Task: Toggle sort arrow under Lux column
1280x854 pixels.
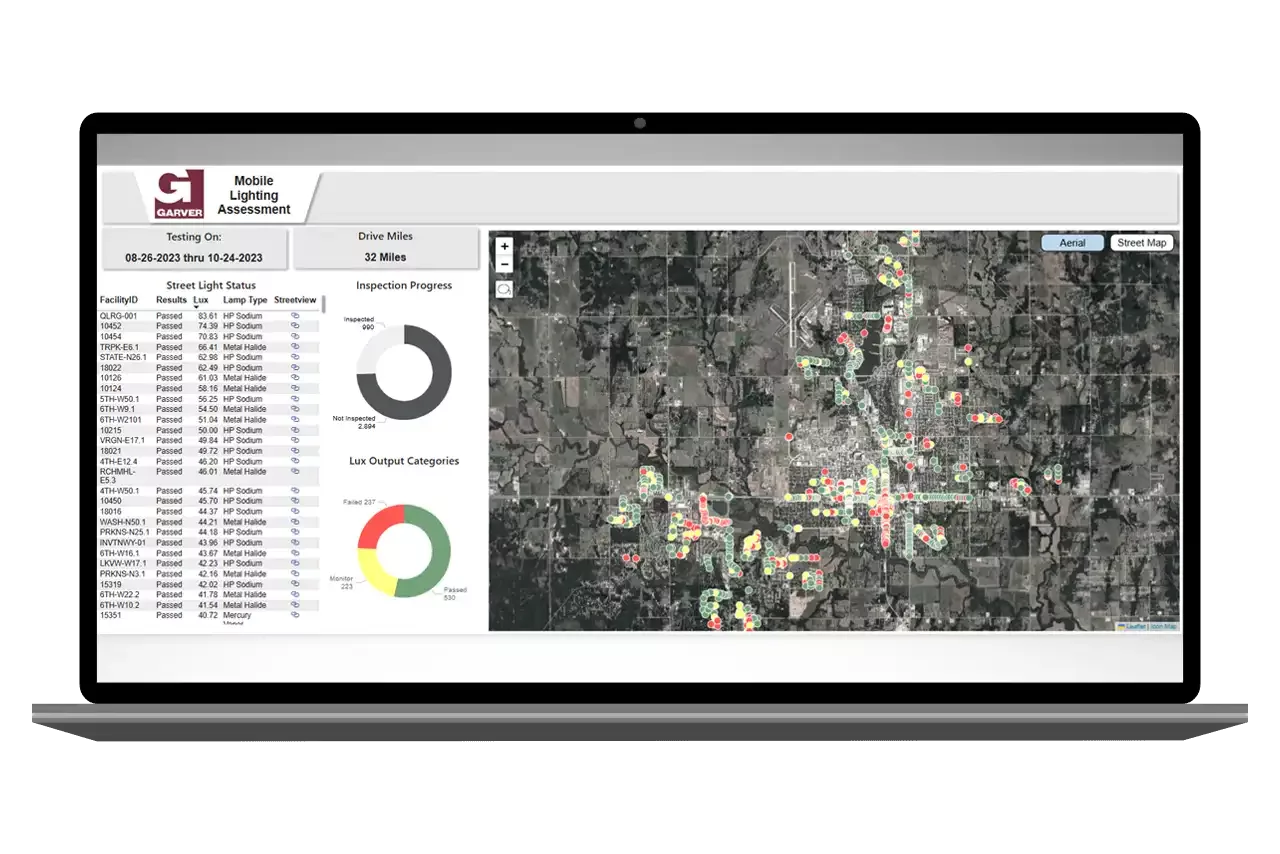Action: 197,308
